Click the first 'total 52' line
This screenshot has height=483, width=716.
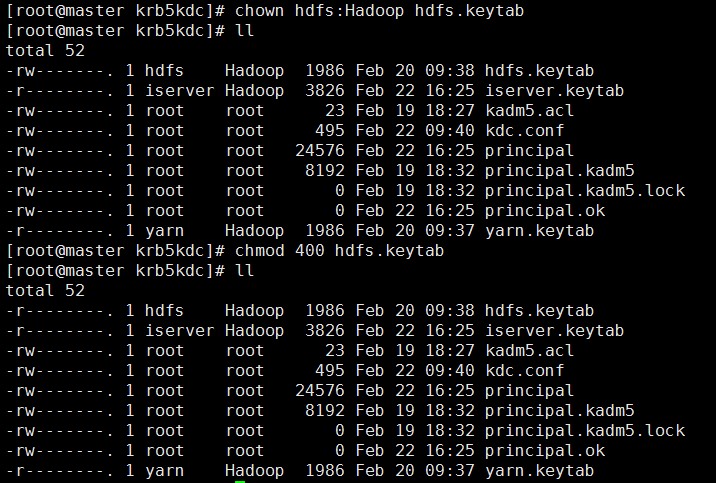[x=45, y=50]
